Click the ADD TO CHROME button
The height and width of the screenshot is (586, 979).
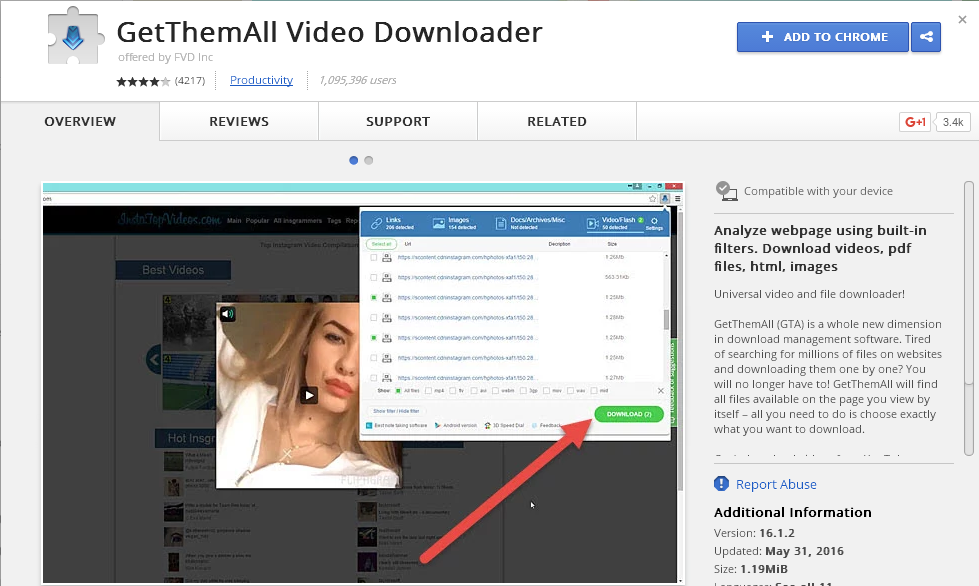pos(822,37)
